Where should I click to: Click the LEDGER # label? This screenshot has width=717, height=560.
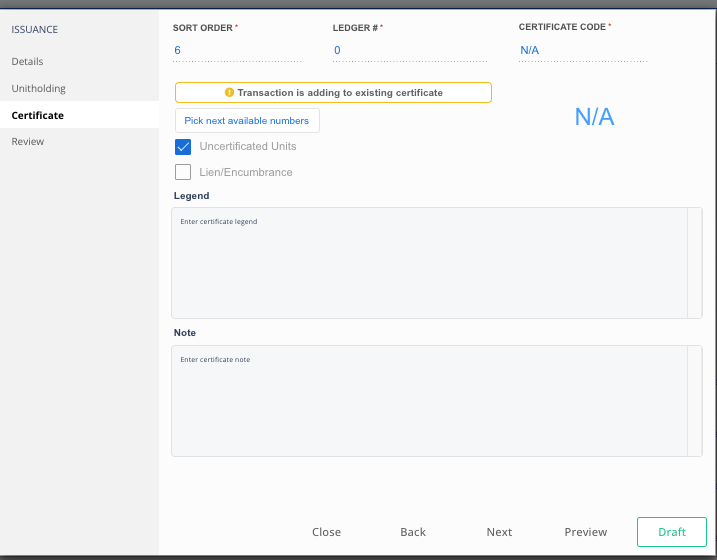pos(355,28)
